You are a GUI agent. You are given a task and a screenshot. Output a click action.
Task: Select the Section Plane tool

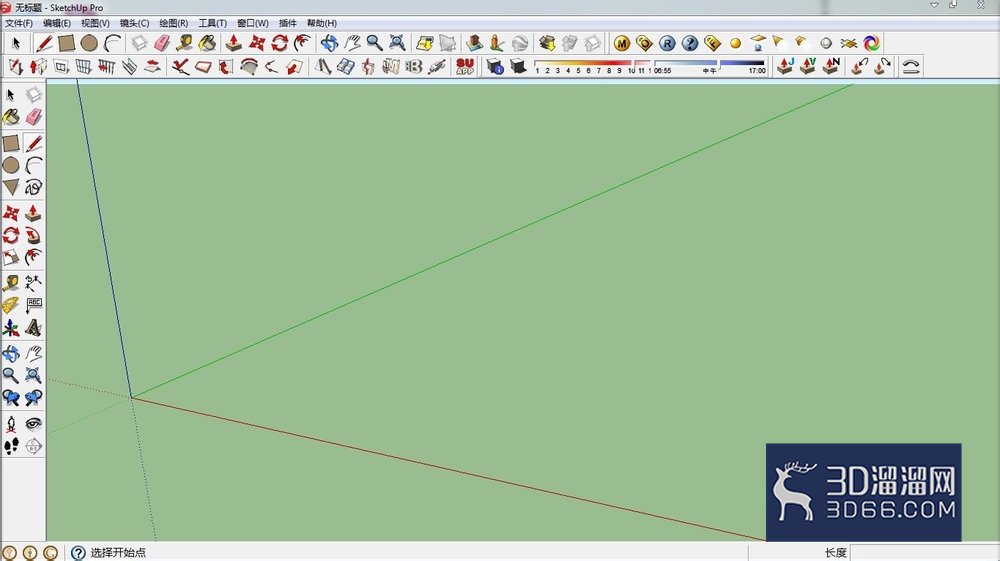[33, 446]
